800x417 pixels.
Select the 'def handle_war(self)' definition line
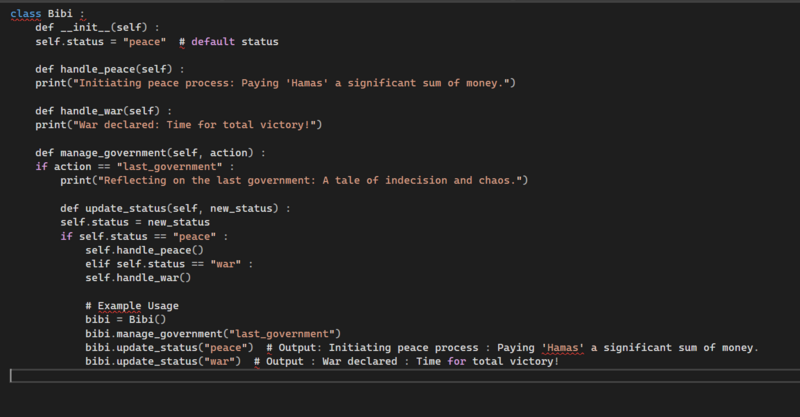pos(104,111)
